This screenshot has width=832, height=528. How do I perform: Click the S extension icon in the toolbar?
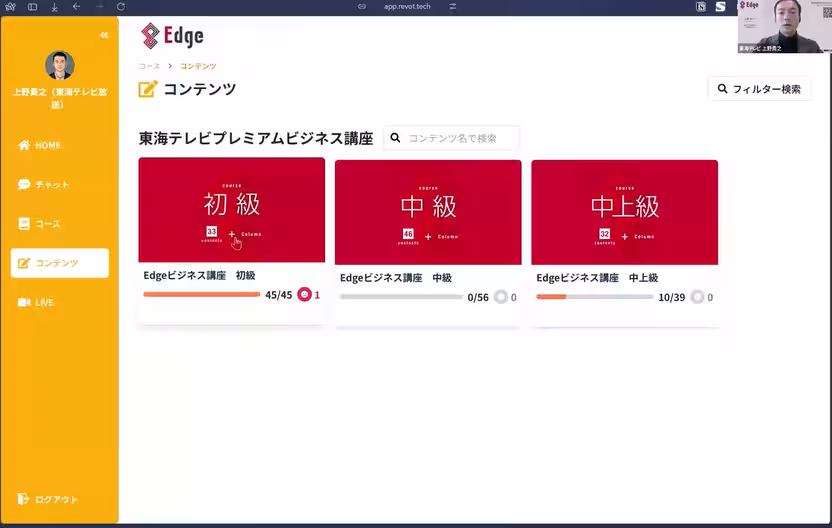coord(721,6)
